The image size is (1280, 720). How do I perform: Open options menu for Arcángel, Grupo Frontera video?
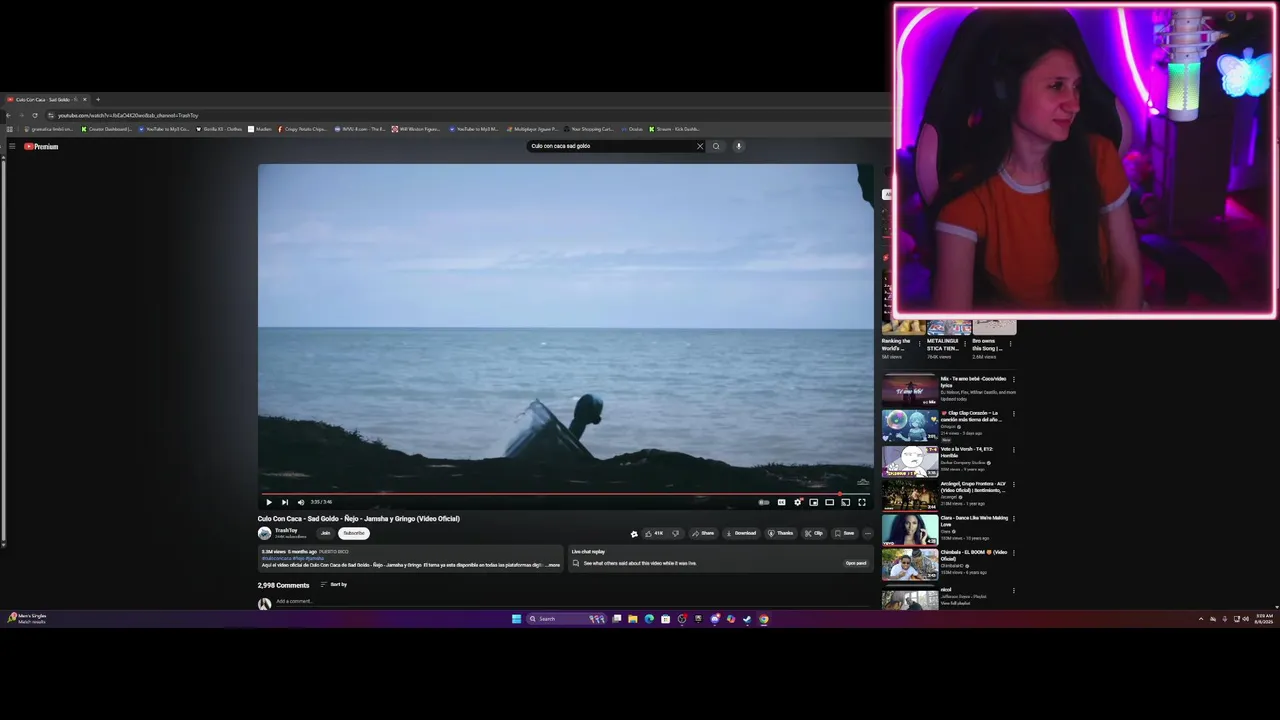[1013, 485]
